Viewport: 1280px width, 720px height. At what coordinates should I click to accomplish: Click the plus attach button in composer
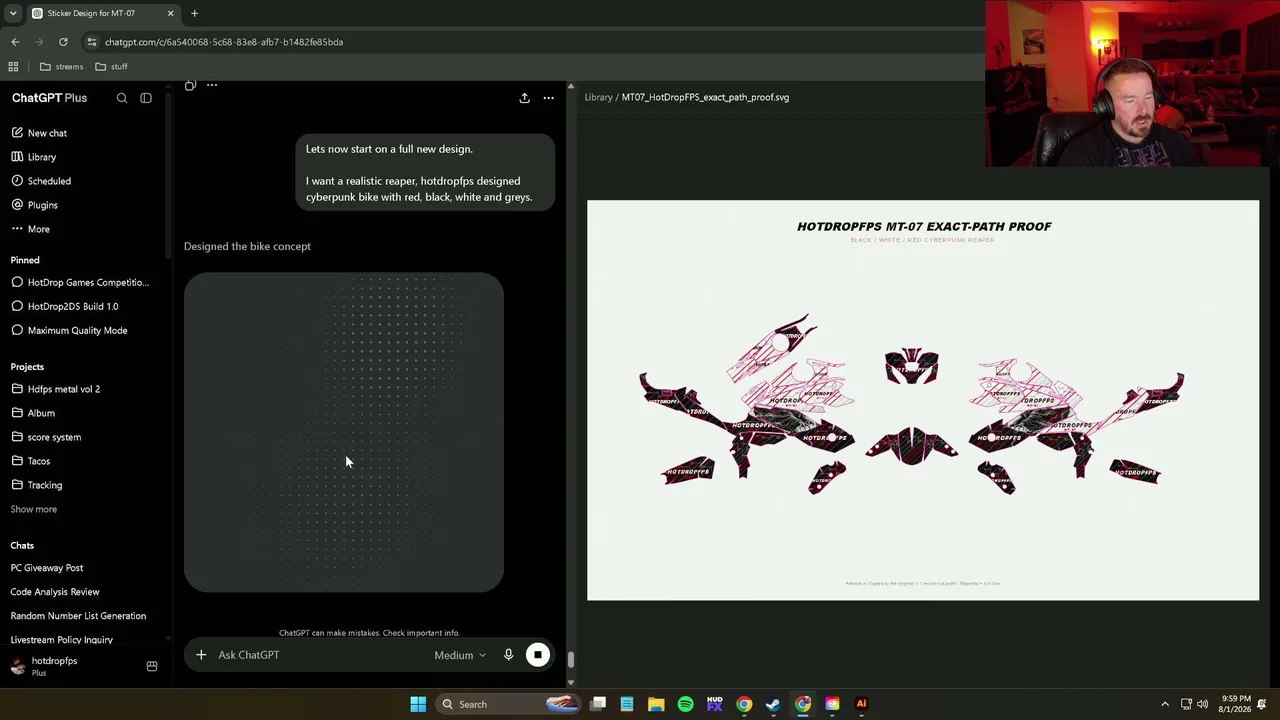[201, 655]
